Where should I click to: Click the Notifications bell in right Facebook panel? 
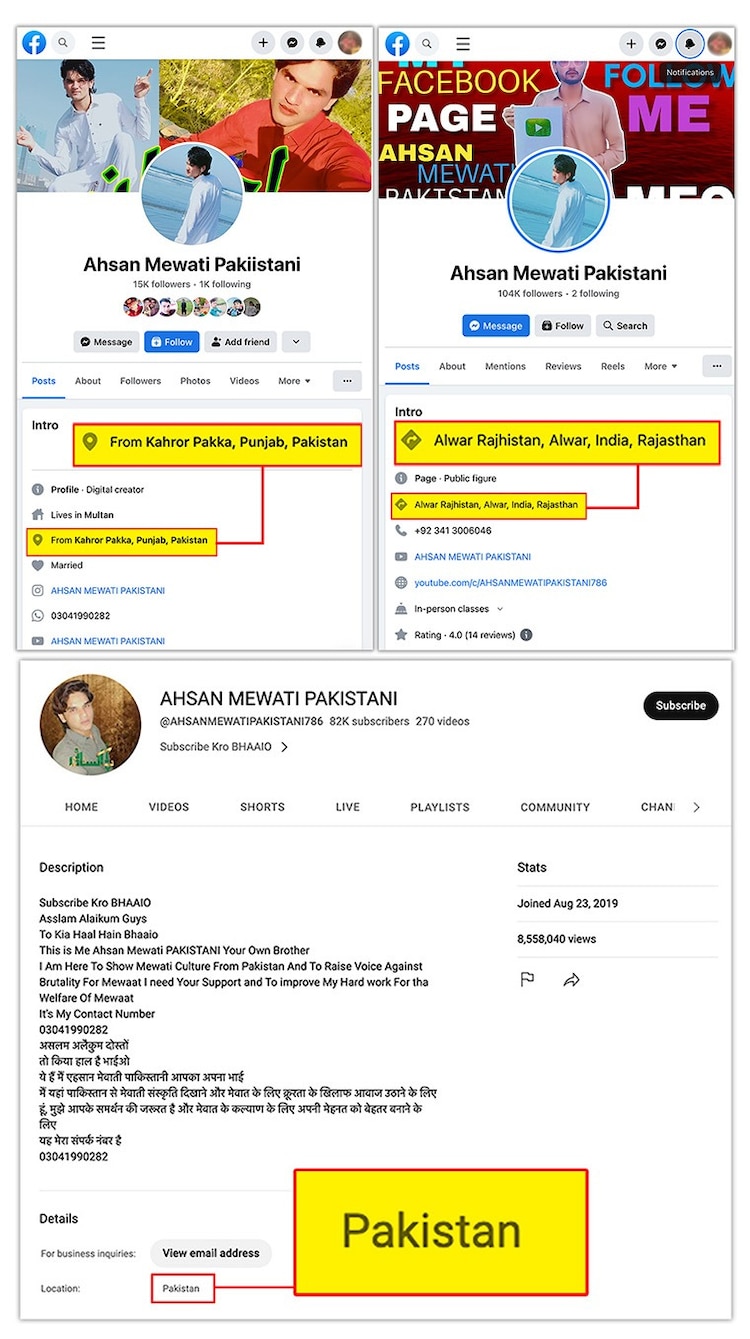(x=690, y=44)
